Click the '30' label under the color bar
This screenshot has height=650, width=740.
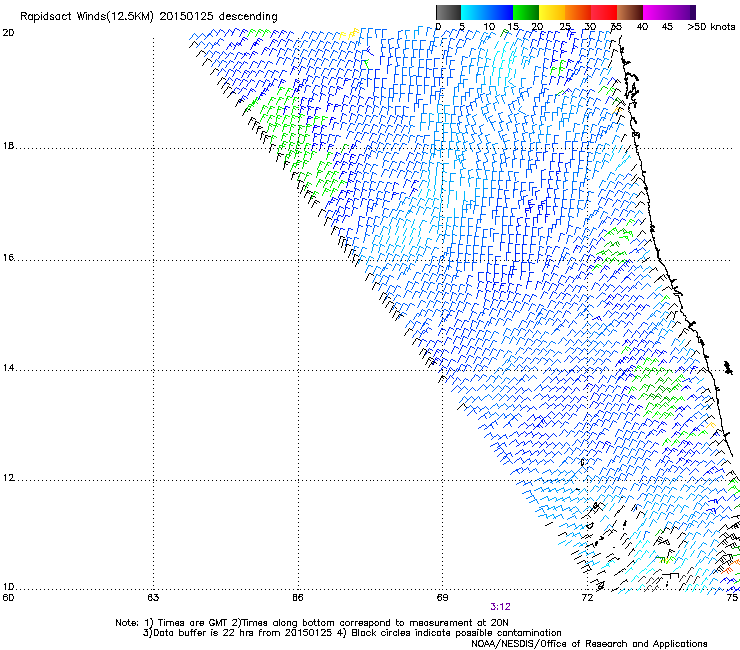(x=590, y=27)
